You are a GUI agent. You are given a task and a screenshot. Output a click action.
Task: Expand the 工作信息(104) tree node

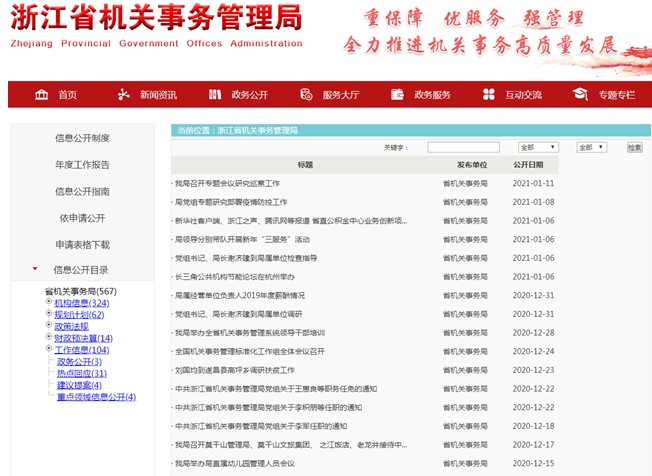pyautogui.click(x=49, y=350)
